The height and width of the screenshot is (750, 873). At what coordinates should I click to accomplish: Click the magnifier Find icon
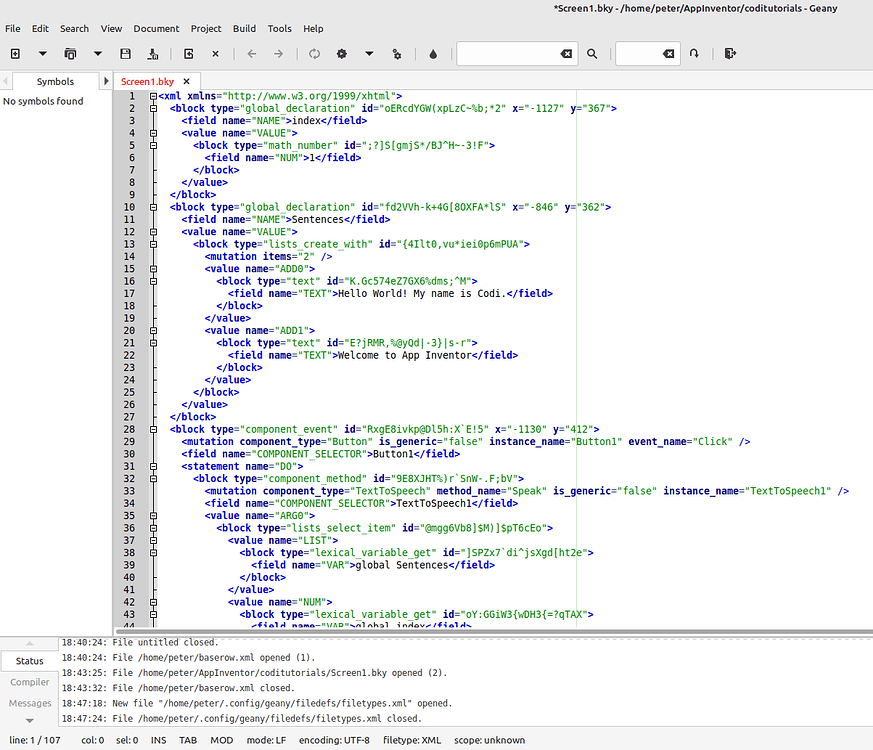tap(592, 53)
